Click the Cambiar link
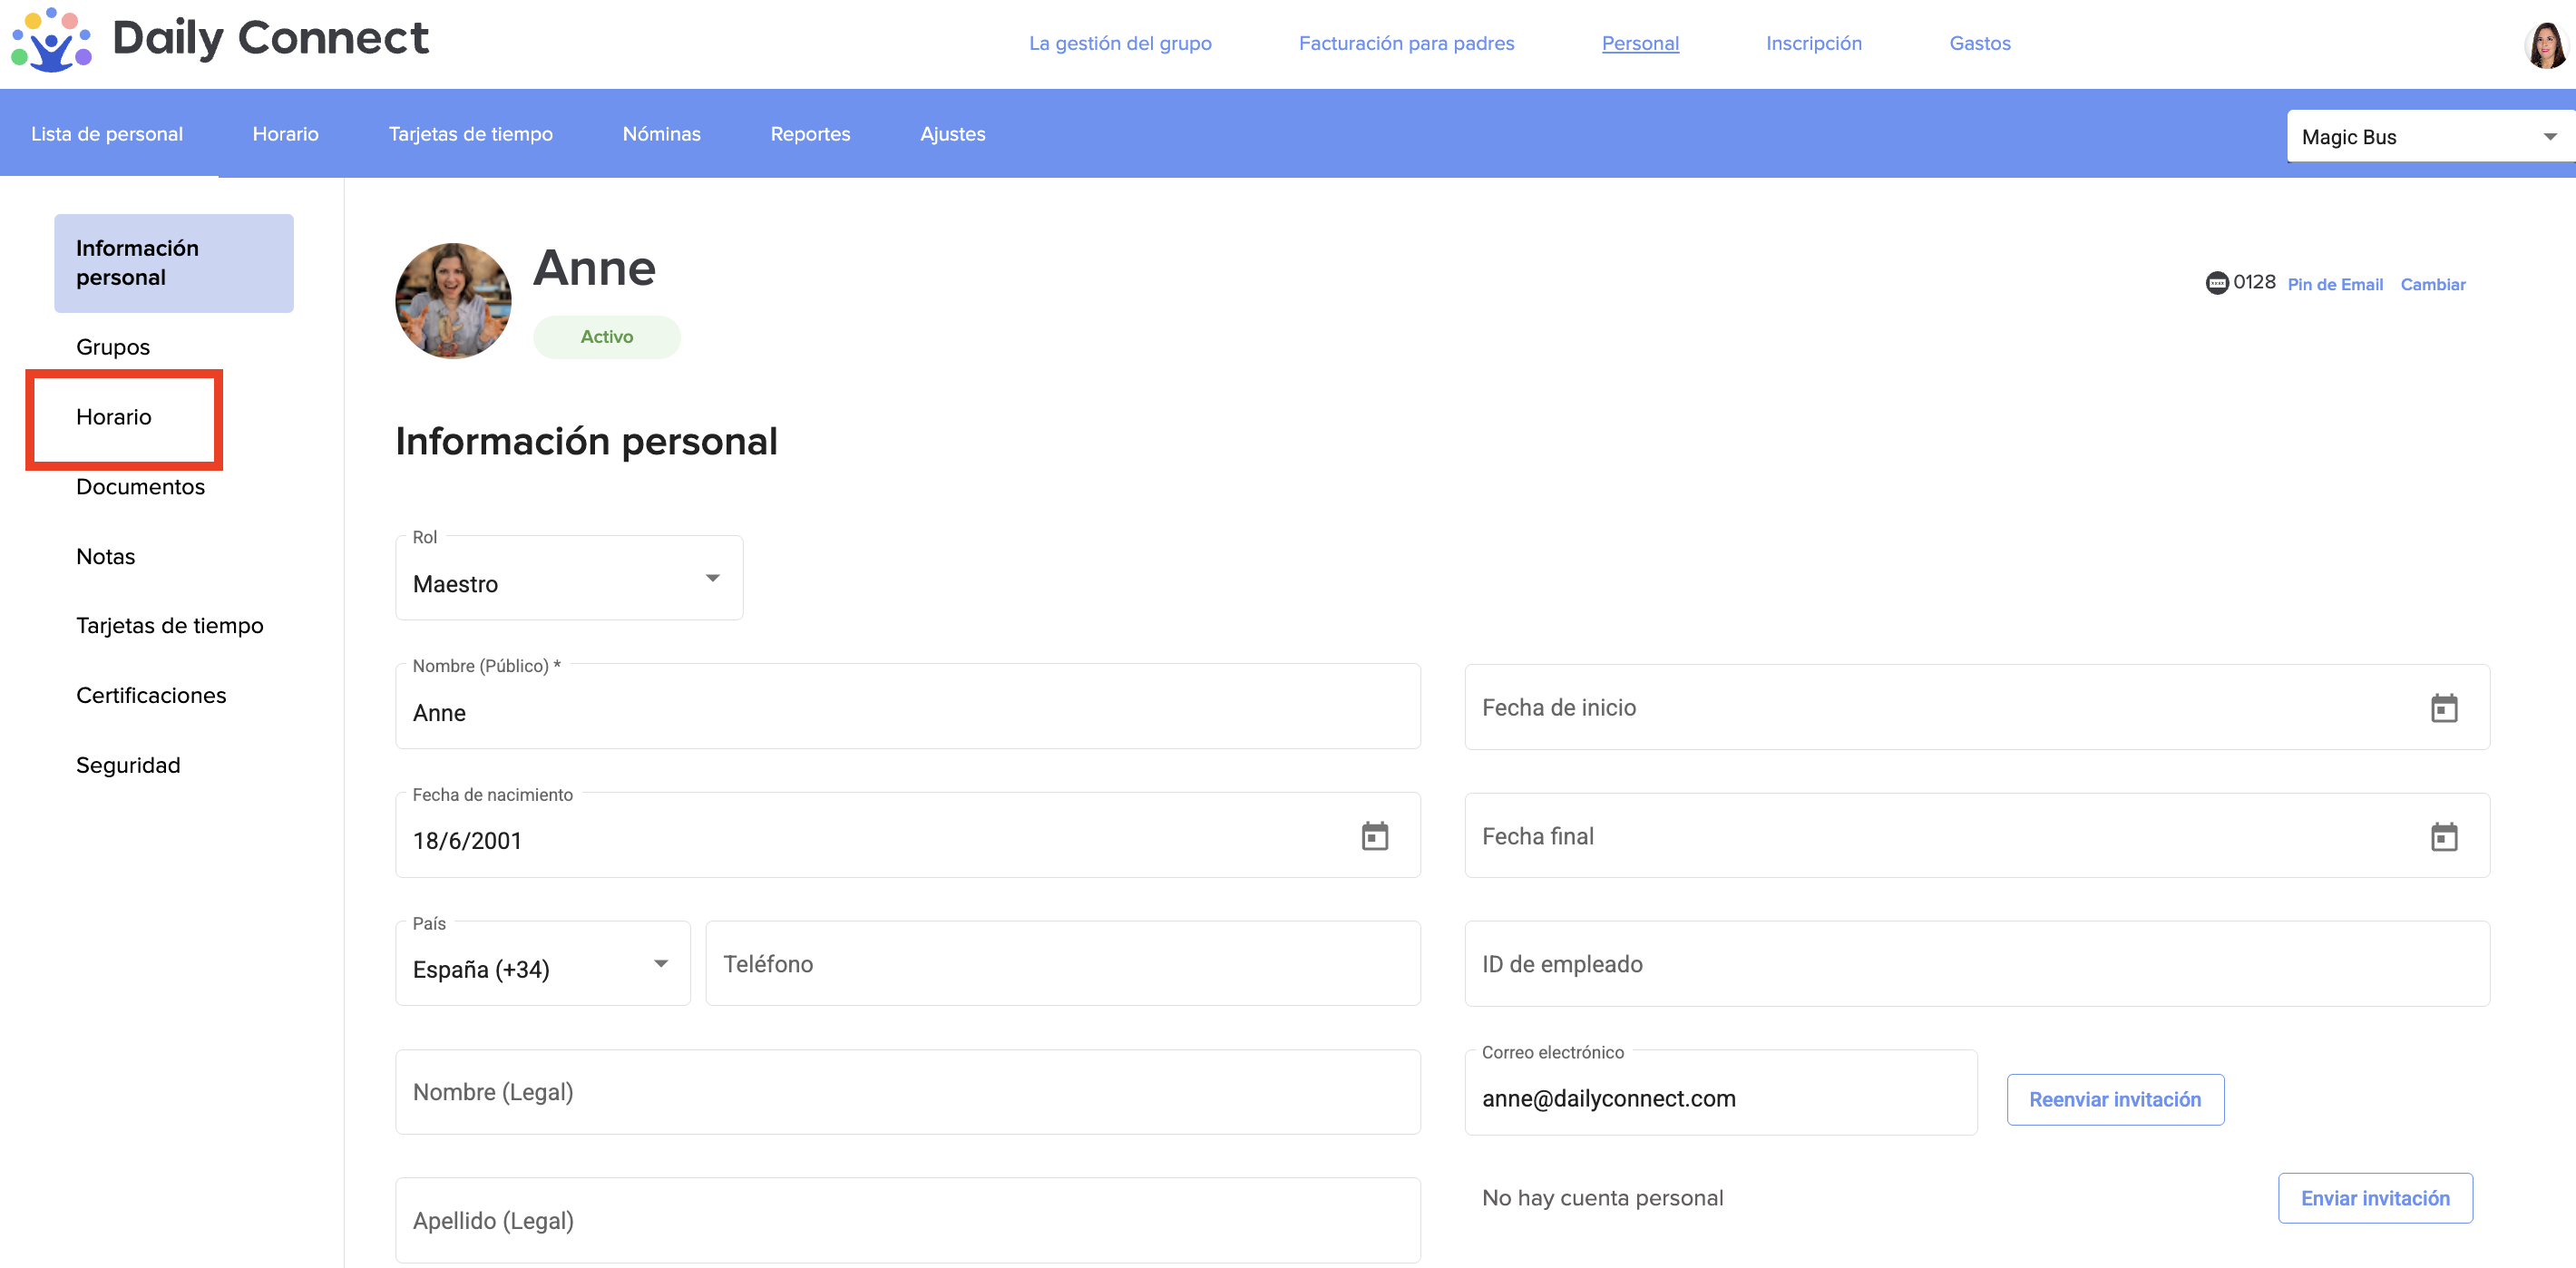2576x1268 pixels. (2432, 285)
